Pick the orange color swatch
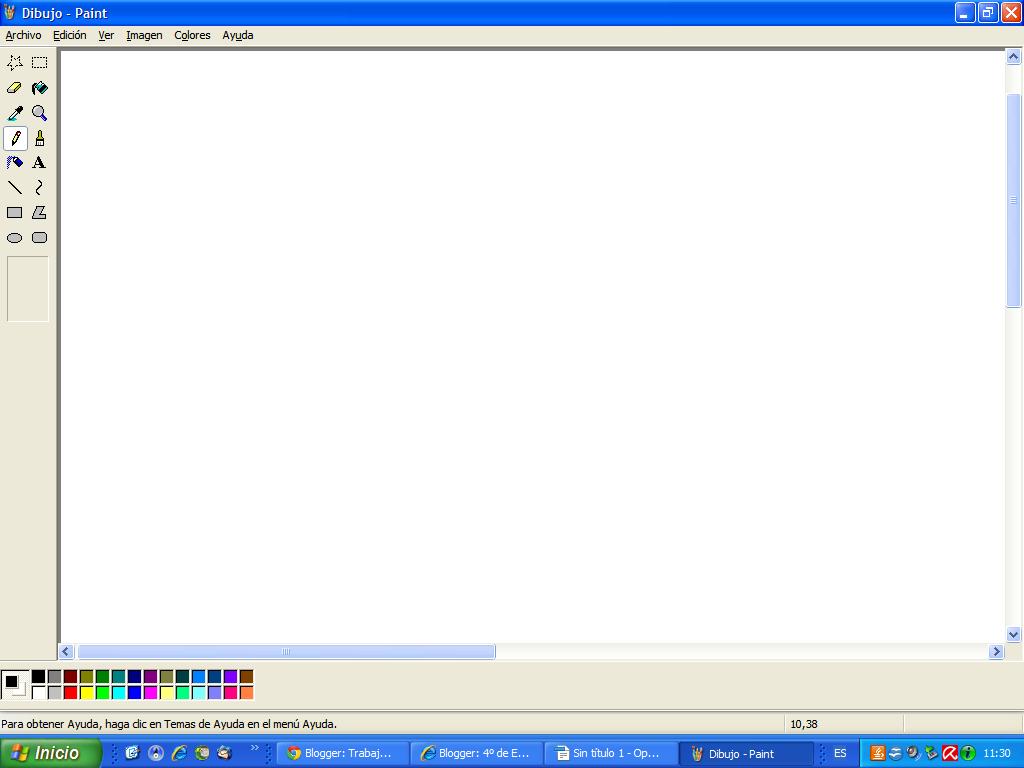 (246, 692)
